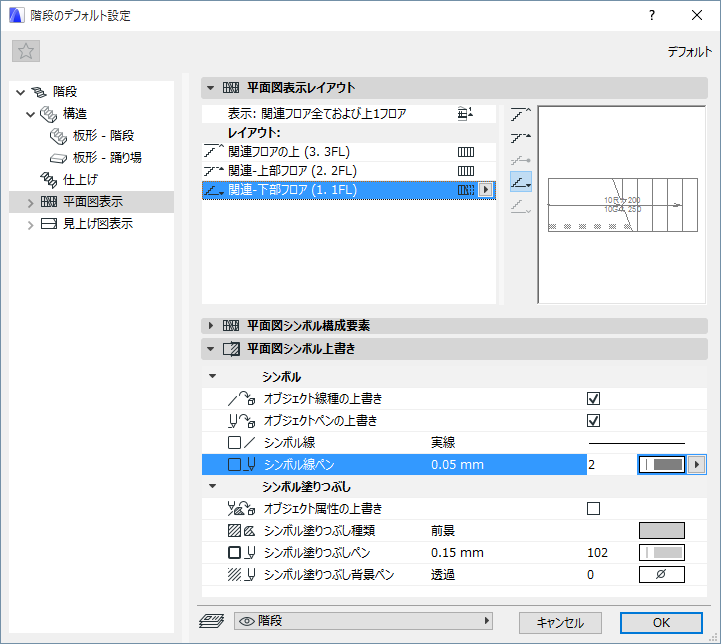Select 平面図表示 in the tree
721x644 pixels.
click(93, 202)
